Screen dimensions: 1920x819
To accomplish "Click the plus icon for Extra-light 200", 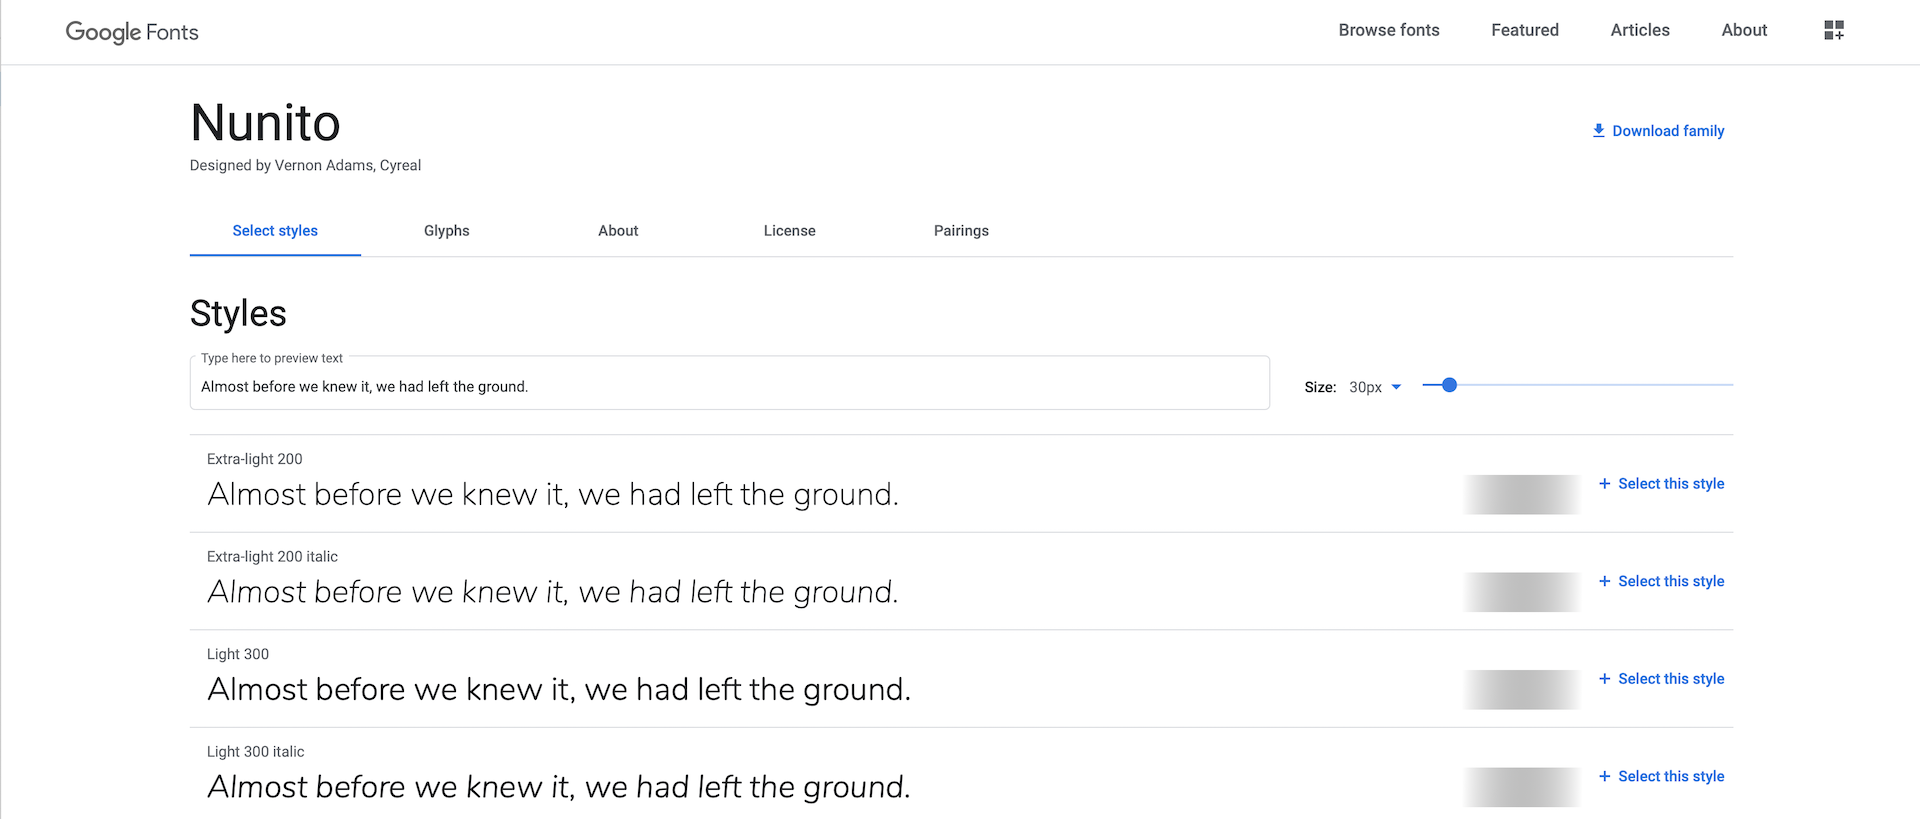I will pyautogui.click(x=1604, y=483).
